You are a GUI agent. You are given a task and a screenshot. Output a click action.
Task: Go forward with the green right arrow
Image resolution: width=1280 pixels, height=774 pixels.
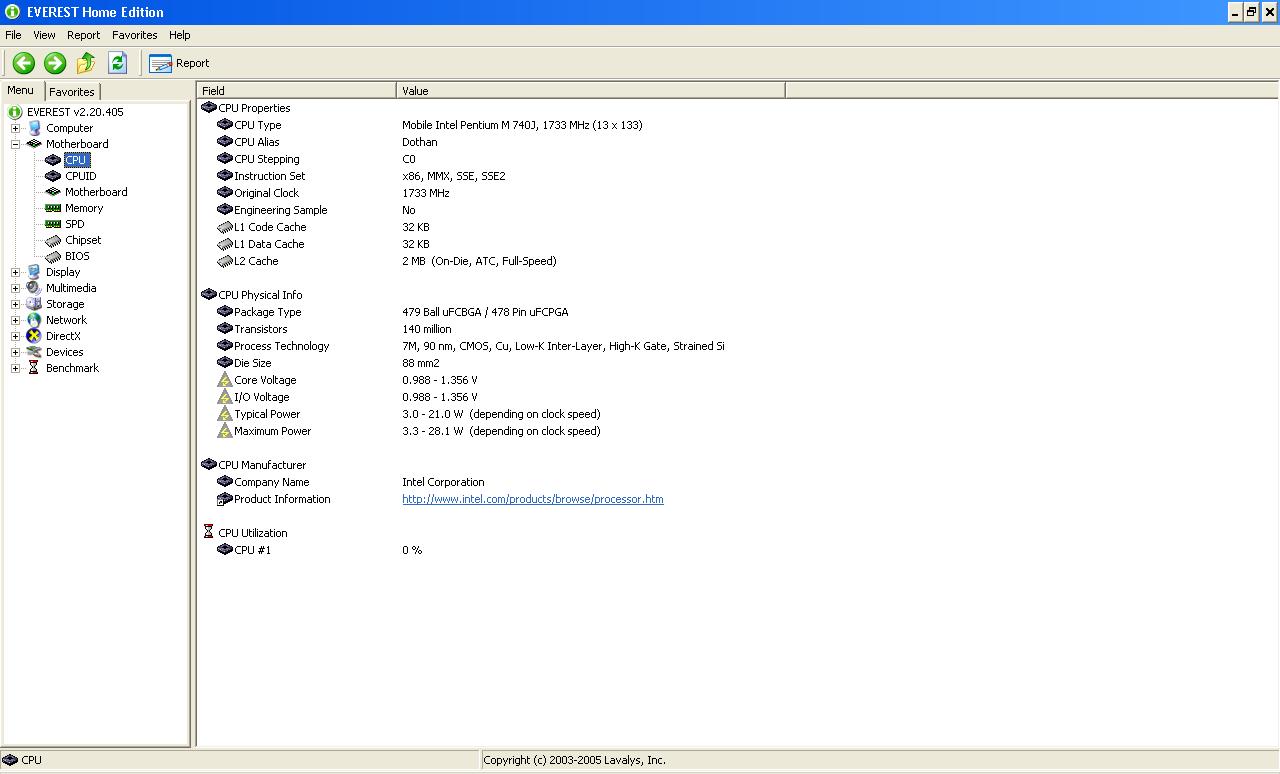tap(55, 63)
